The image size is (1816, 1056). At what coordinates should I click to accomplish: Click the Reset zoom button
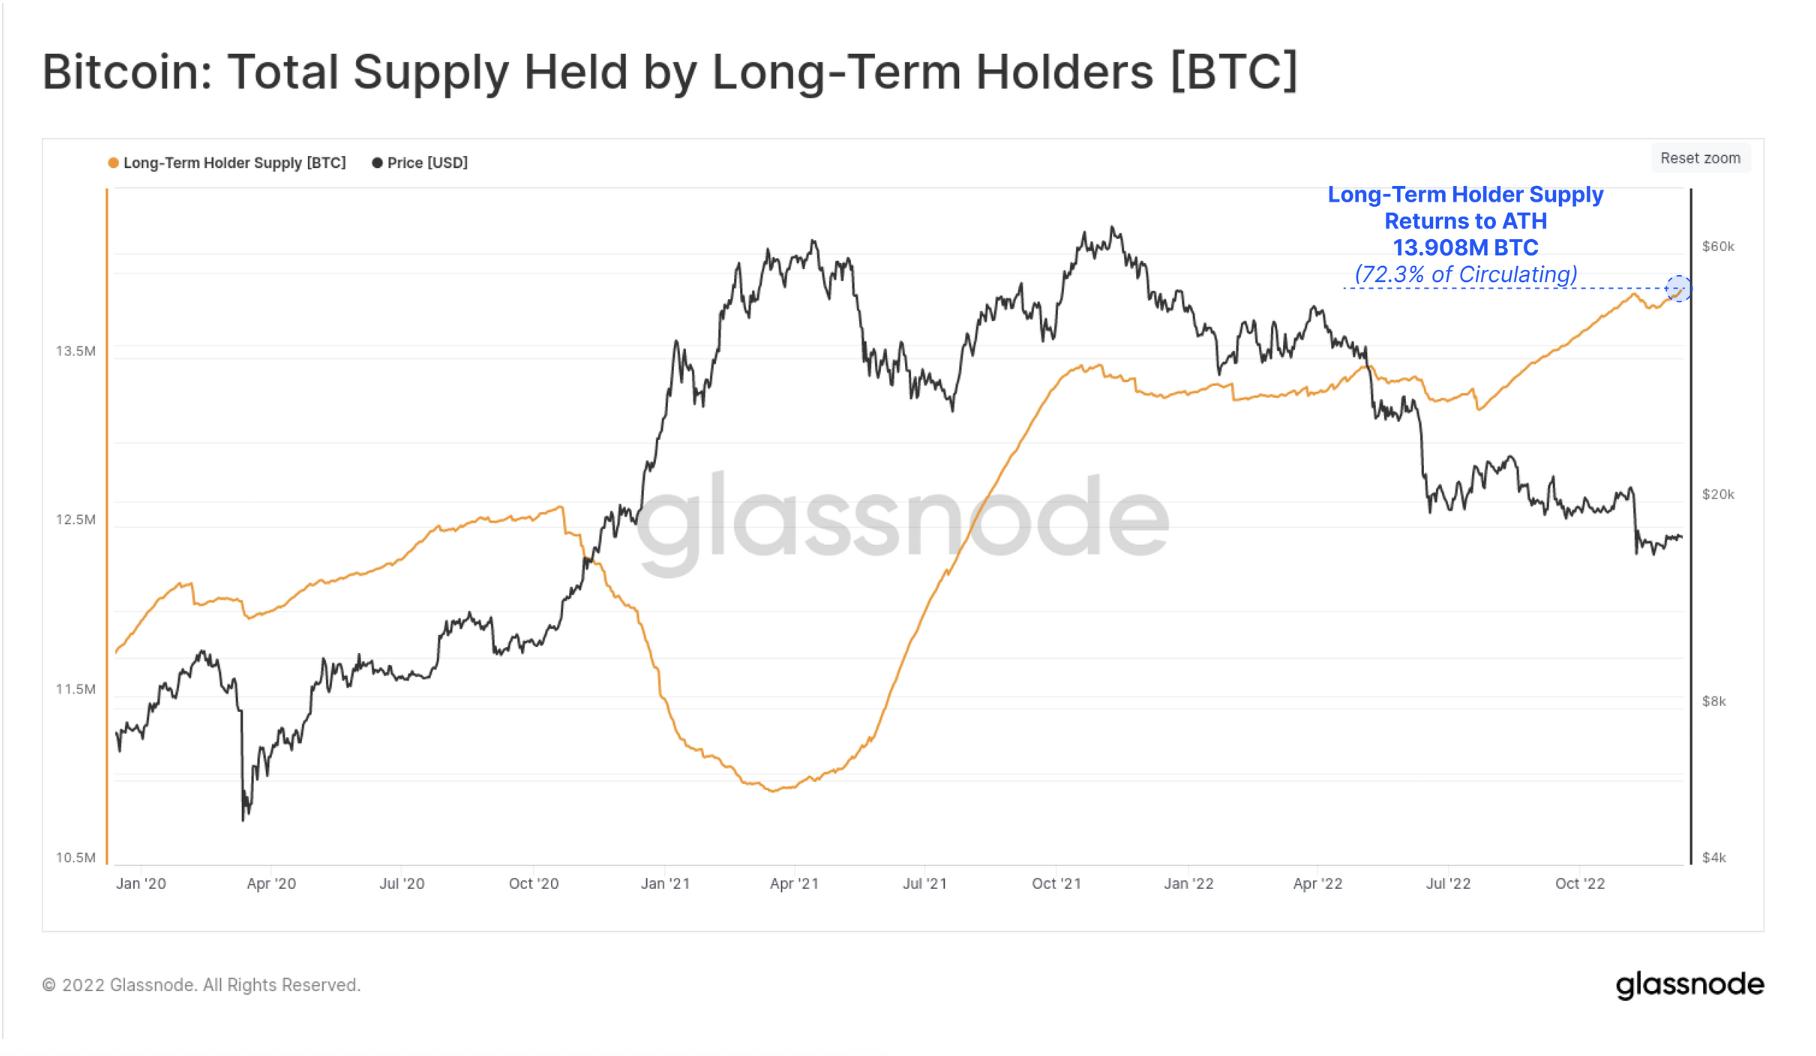[x=1700, y=158]
